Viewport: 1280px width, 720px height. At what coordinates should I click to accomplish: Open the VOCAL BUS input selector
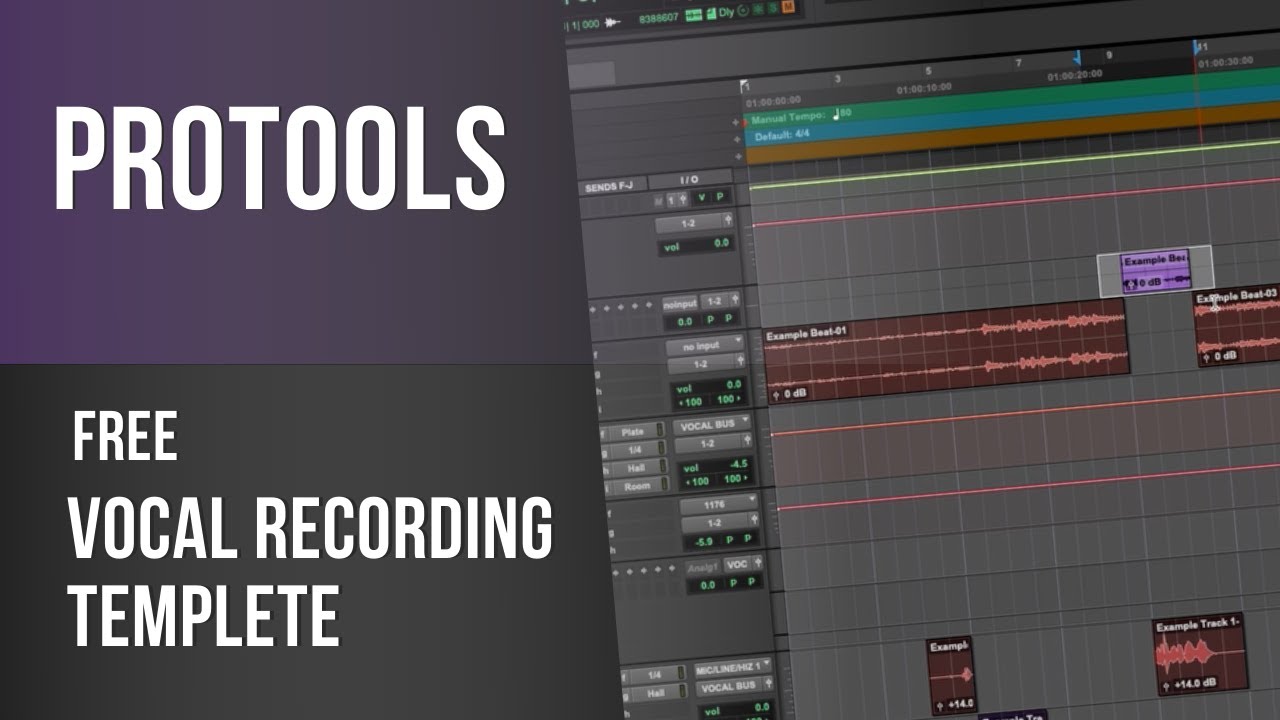712,425
